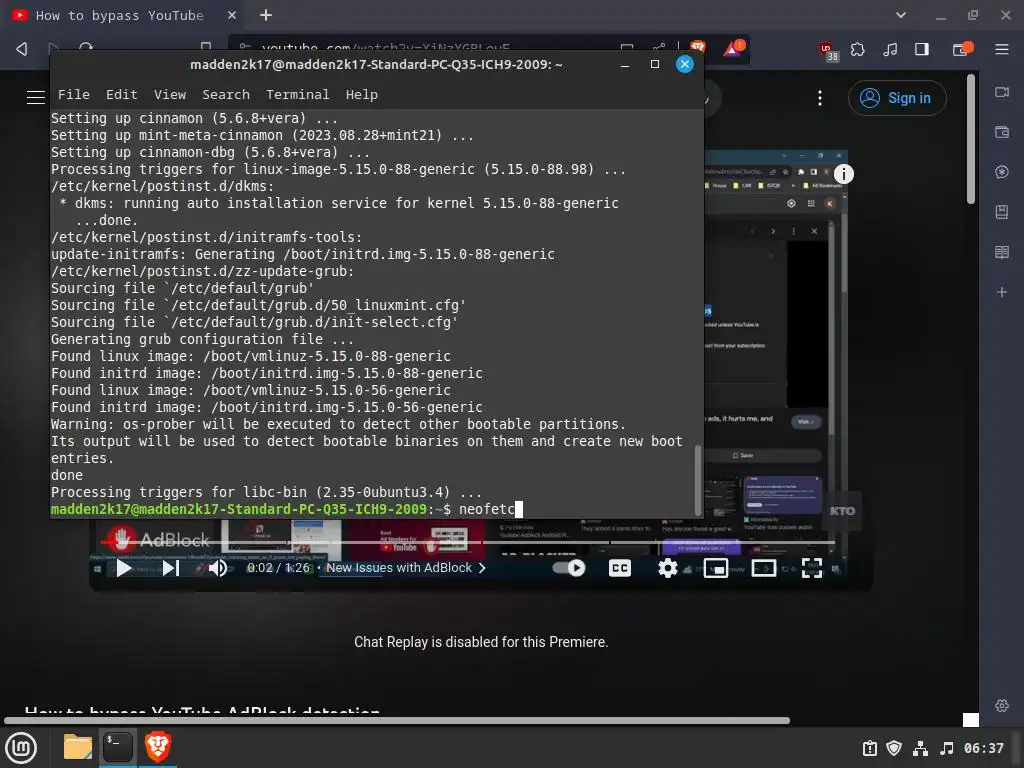Open the network connection tray icon
This screenshot has height=768, width=1024.
[x=920, y=748]
